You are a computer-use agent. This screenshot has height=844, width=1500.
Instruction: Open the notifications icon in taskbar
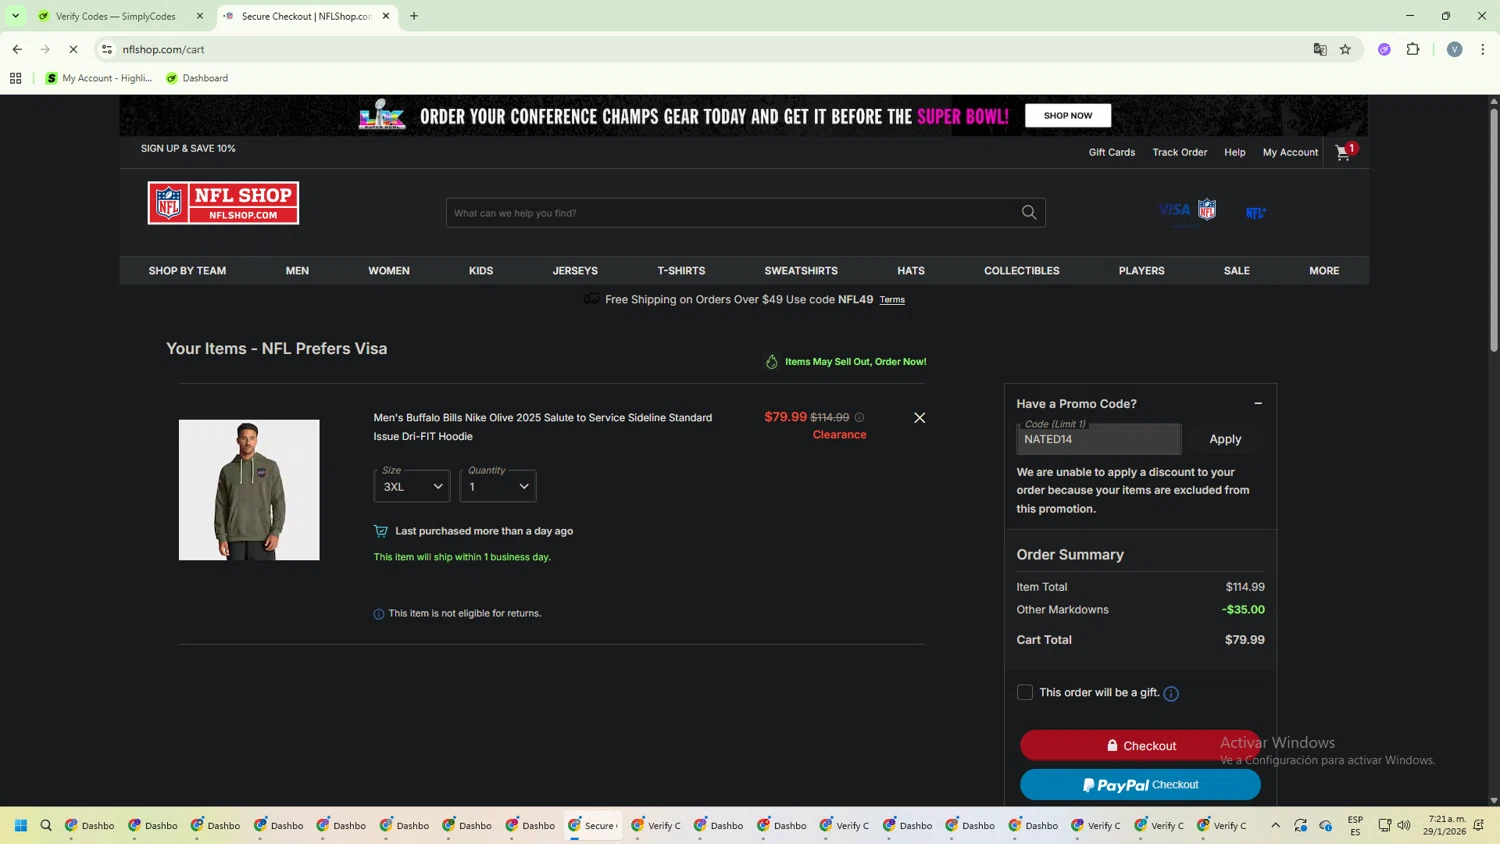point(1479,825)
